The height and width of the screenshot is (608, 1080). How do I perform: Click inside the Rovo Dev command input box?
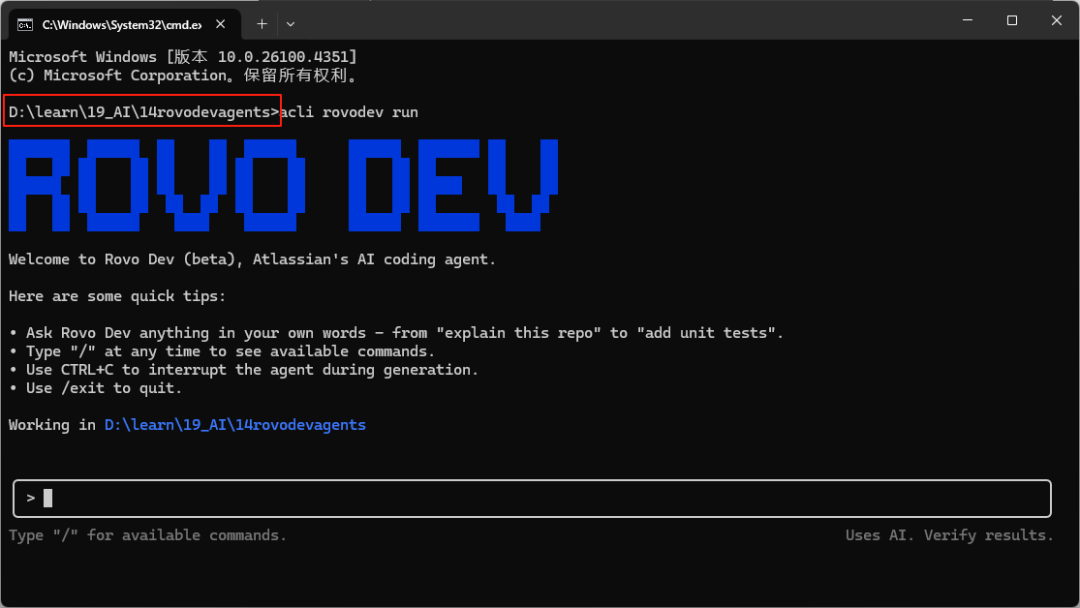click(400, 497)
